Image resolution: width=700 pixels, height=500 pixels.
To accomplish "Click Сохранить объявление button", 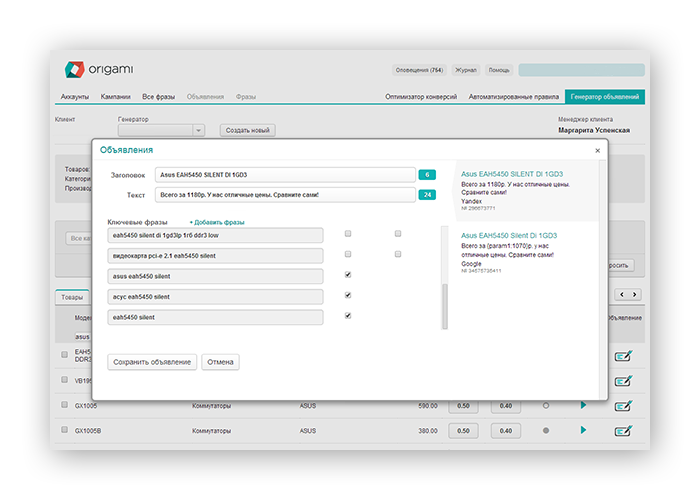I will [152, 362].
